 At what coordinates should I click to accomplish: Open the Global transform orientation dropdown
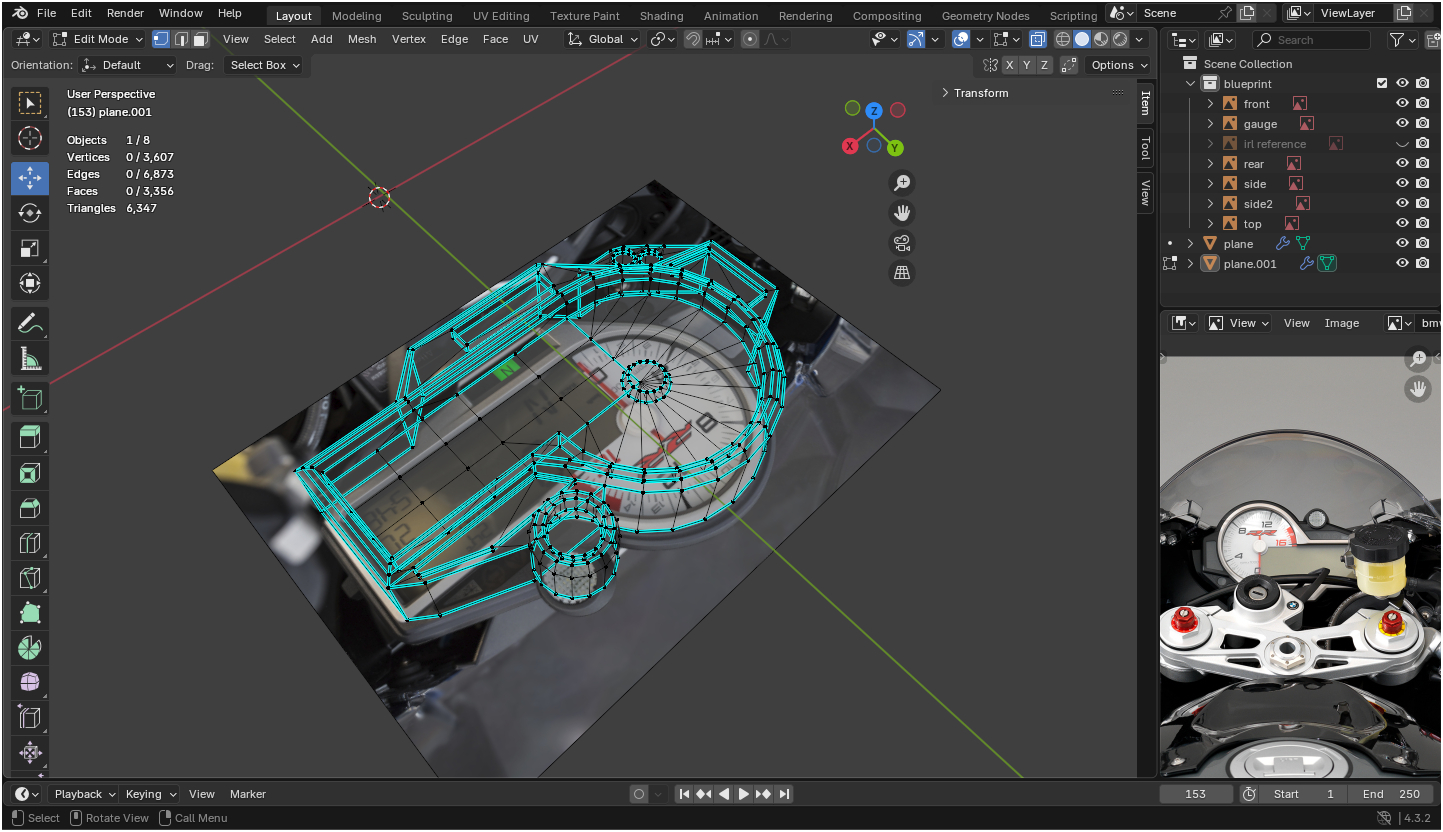[602, 39]
